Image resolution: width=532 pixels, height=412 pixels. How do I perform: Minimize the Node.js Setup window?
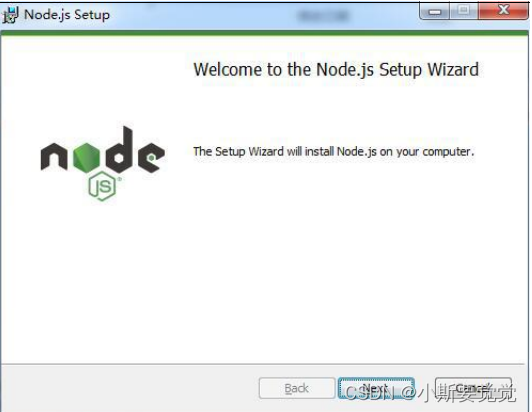click(435, 12)
